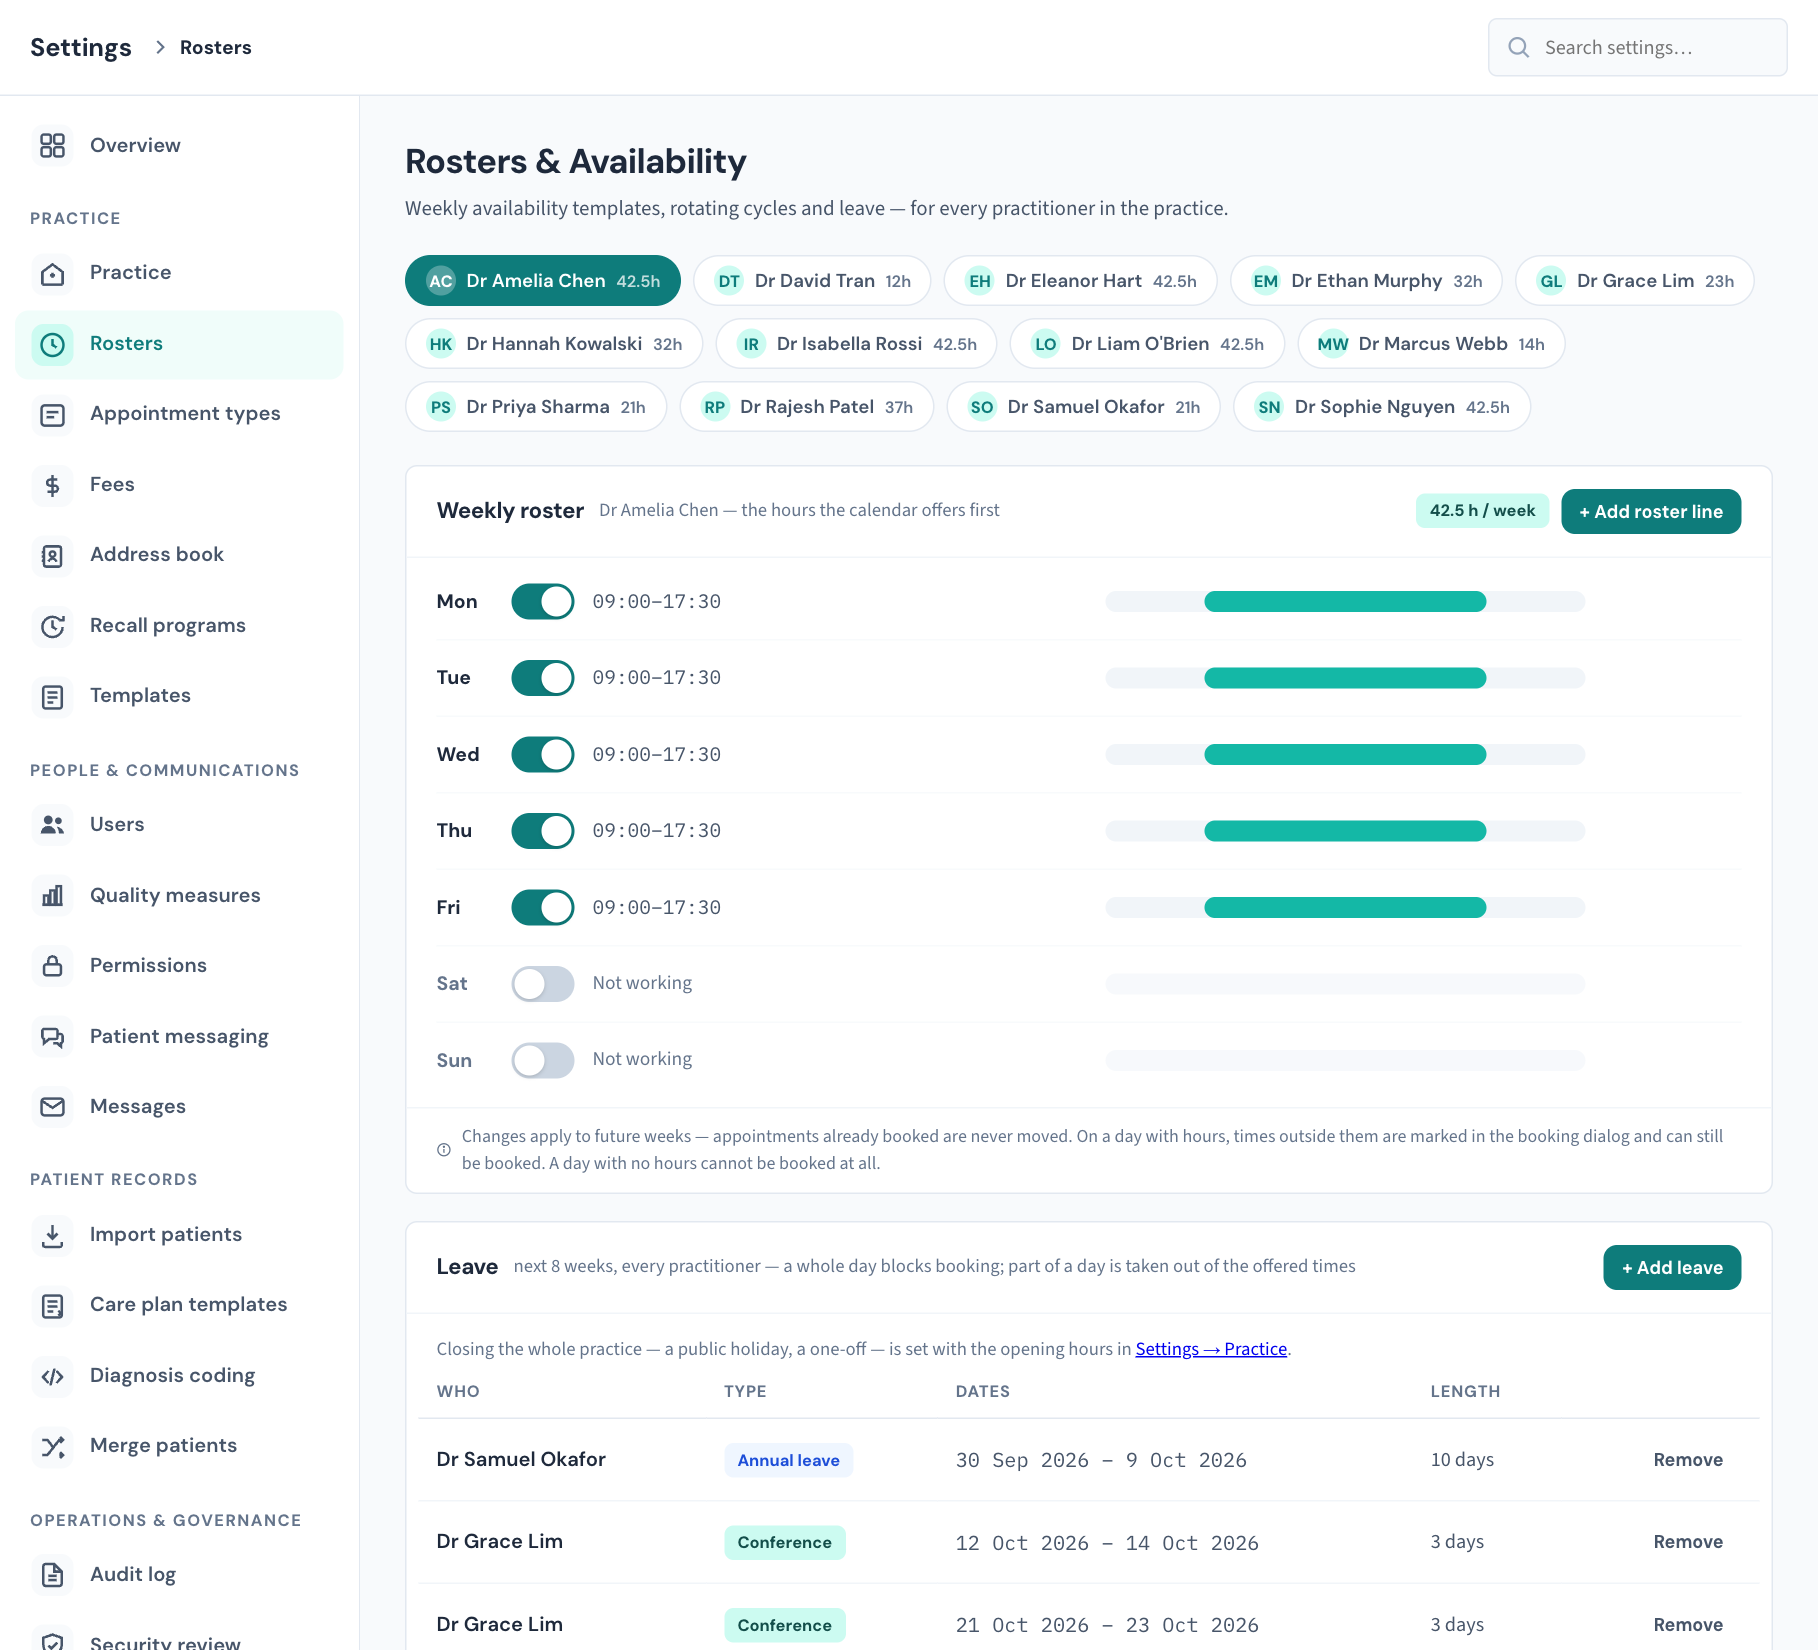Image resolution: width=1818 pixels, height=1650 pixels.
Task: Enable the Sunday roster toggle
Action: pos(543,1060)
